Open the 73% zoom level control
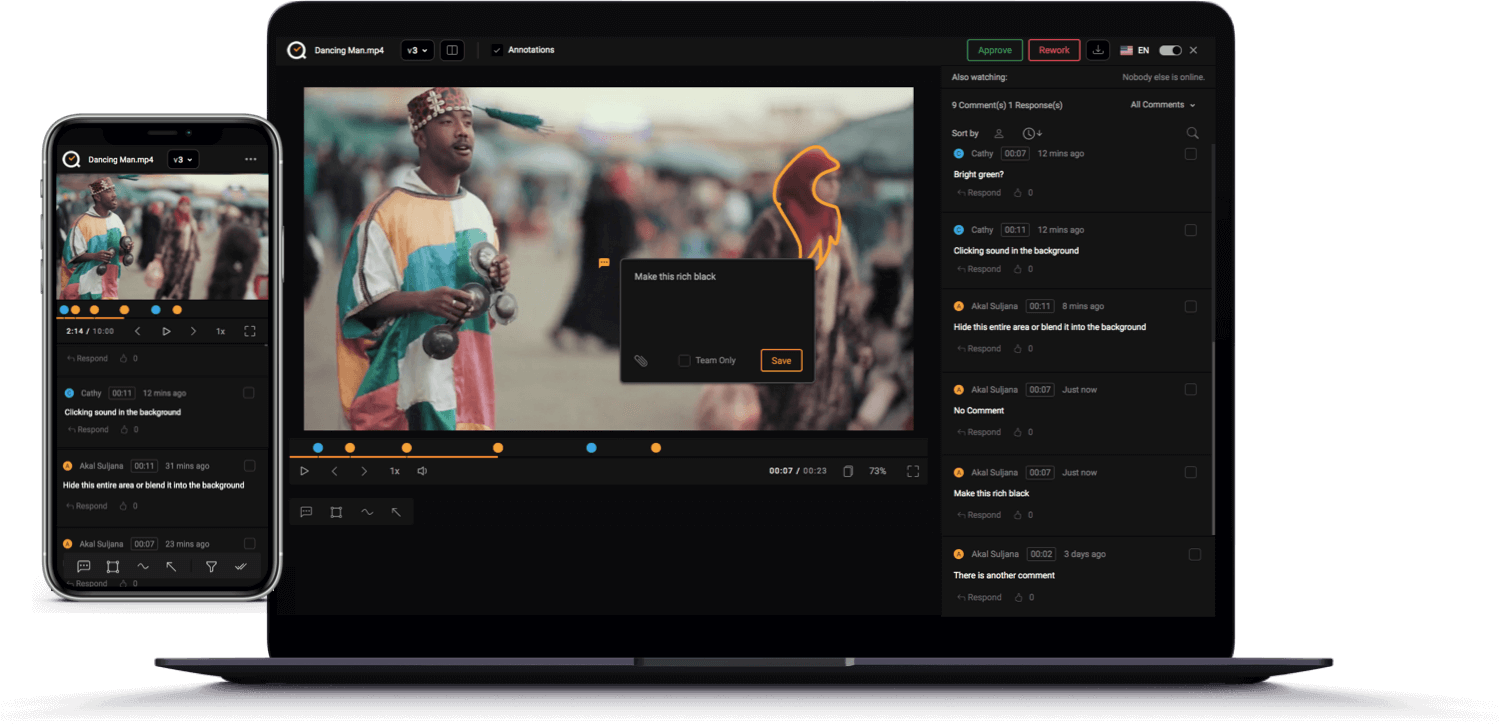 (x=877, y=471)
